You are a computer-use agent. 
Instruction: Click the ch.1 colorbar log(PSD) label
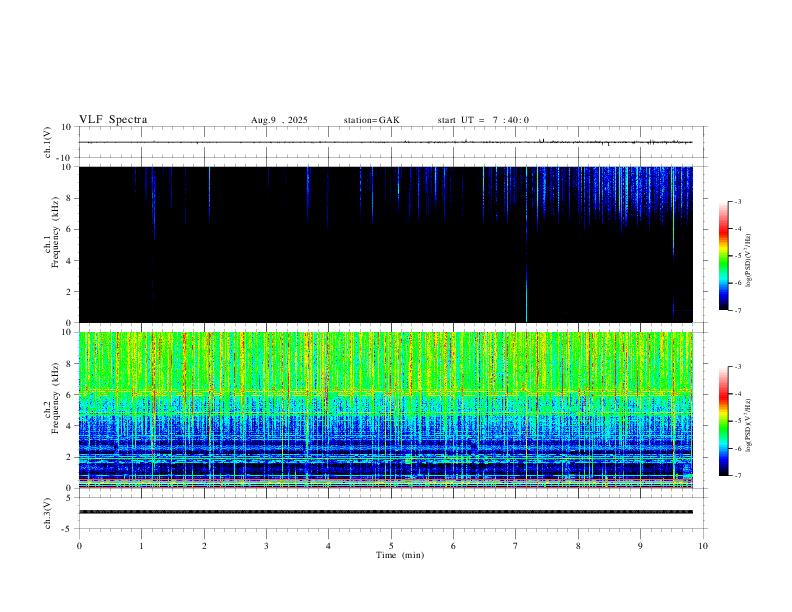[x=749, y=261]
